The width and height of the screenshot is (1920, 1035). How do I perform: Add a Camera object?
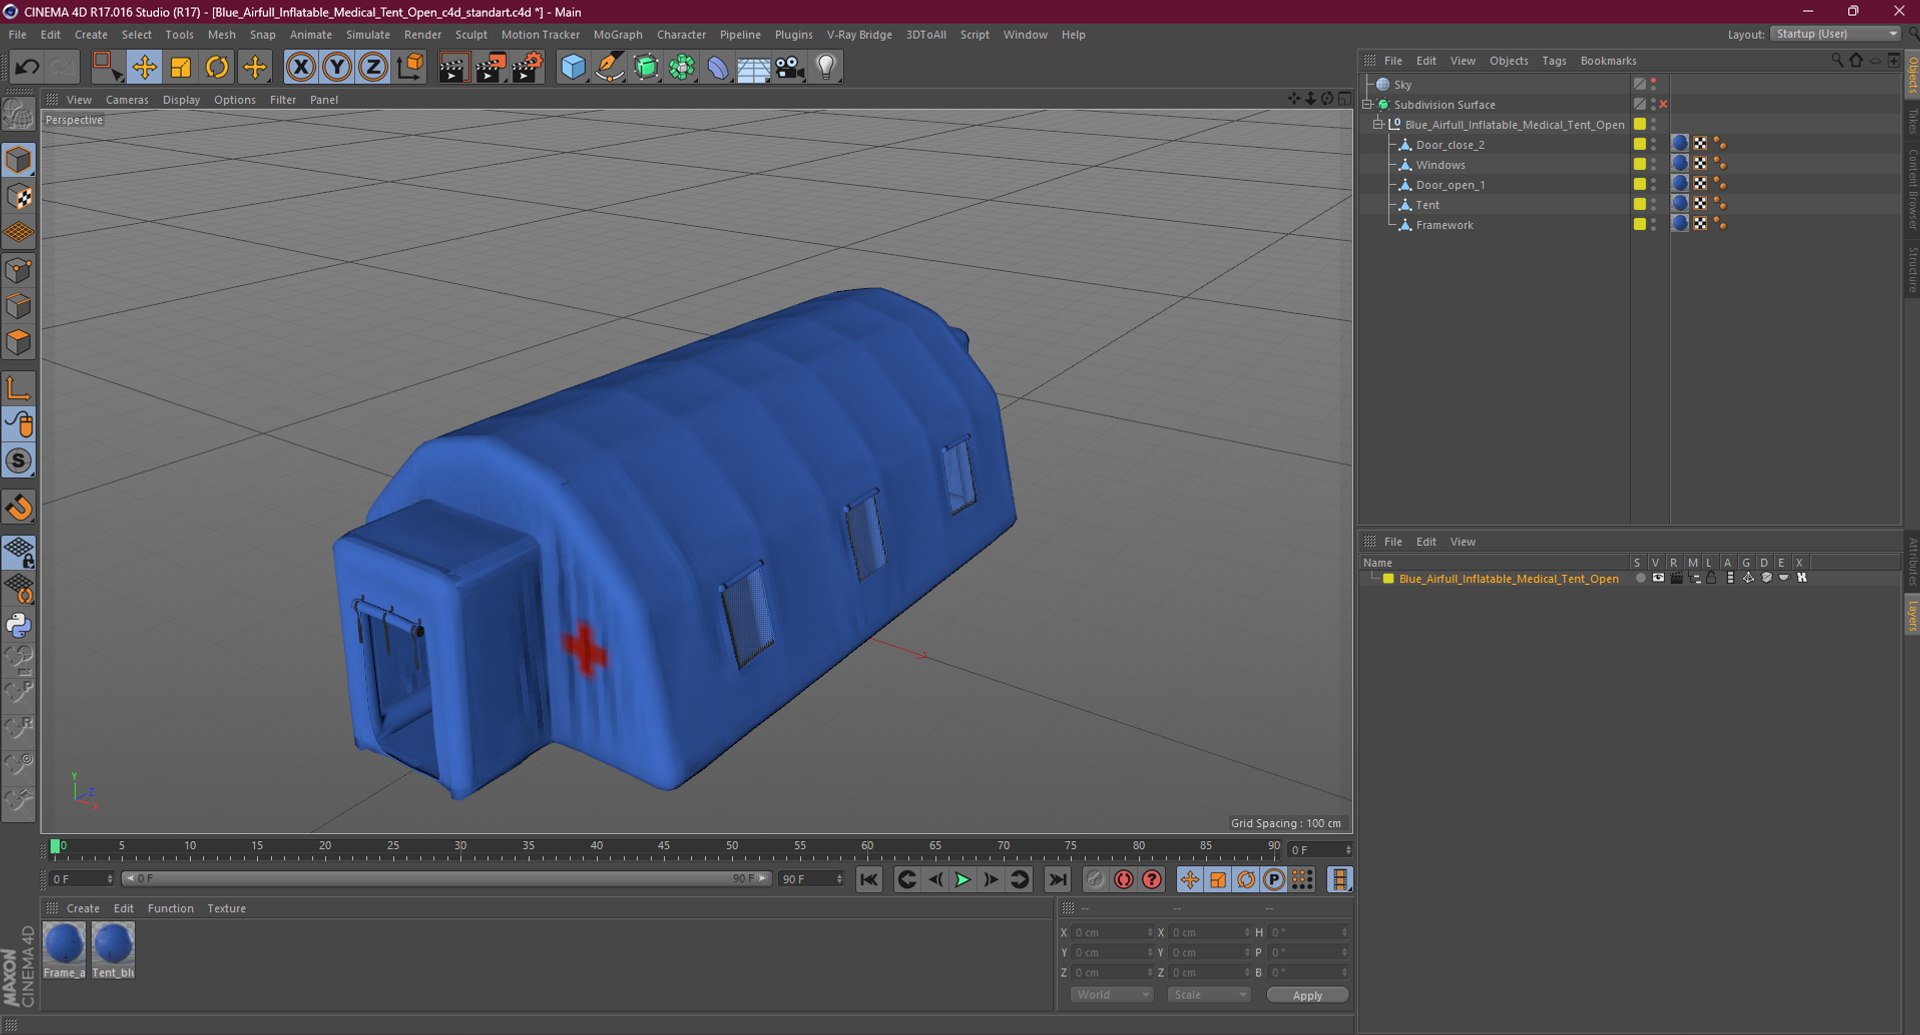pos(790,67)
